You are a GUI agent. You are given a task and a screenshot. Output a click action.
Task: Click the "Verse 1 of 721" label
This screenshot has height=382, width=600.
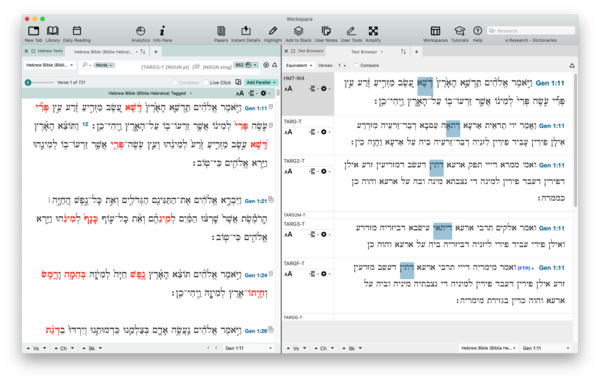[x=71, y=82]
